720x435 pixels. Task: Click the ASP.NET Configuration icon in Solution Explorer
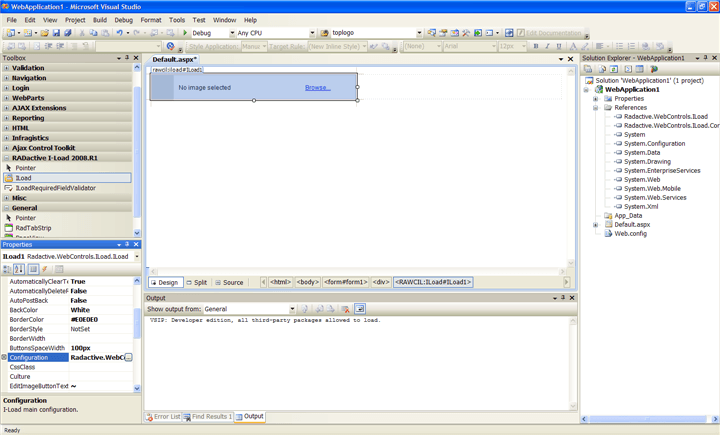[654, 69]
